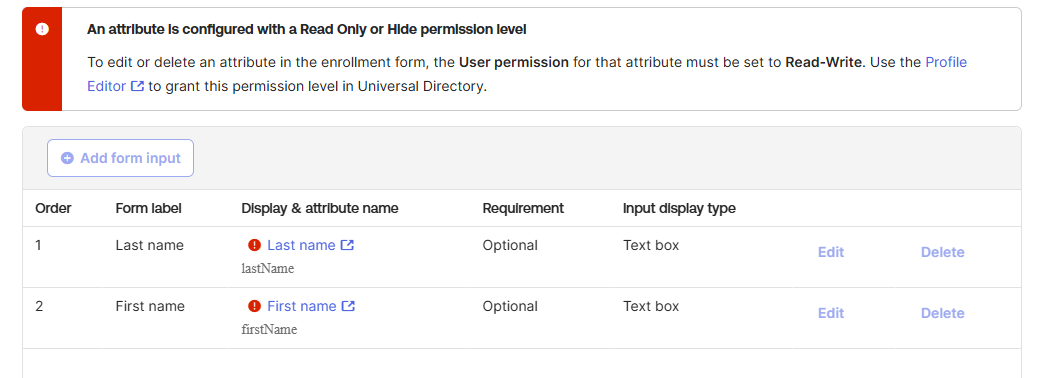This screenshot has height=378, width=1040.
Task: Delete the First name row
Action: 942,313
